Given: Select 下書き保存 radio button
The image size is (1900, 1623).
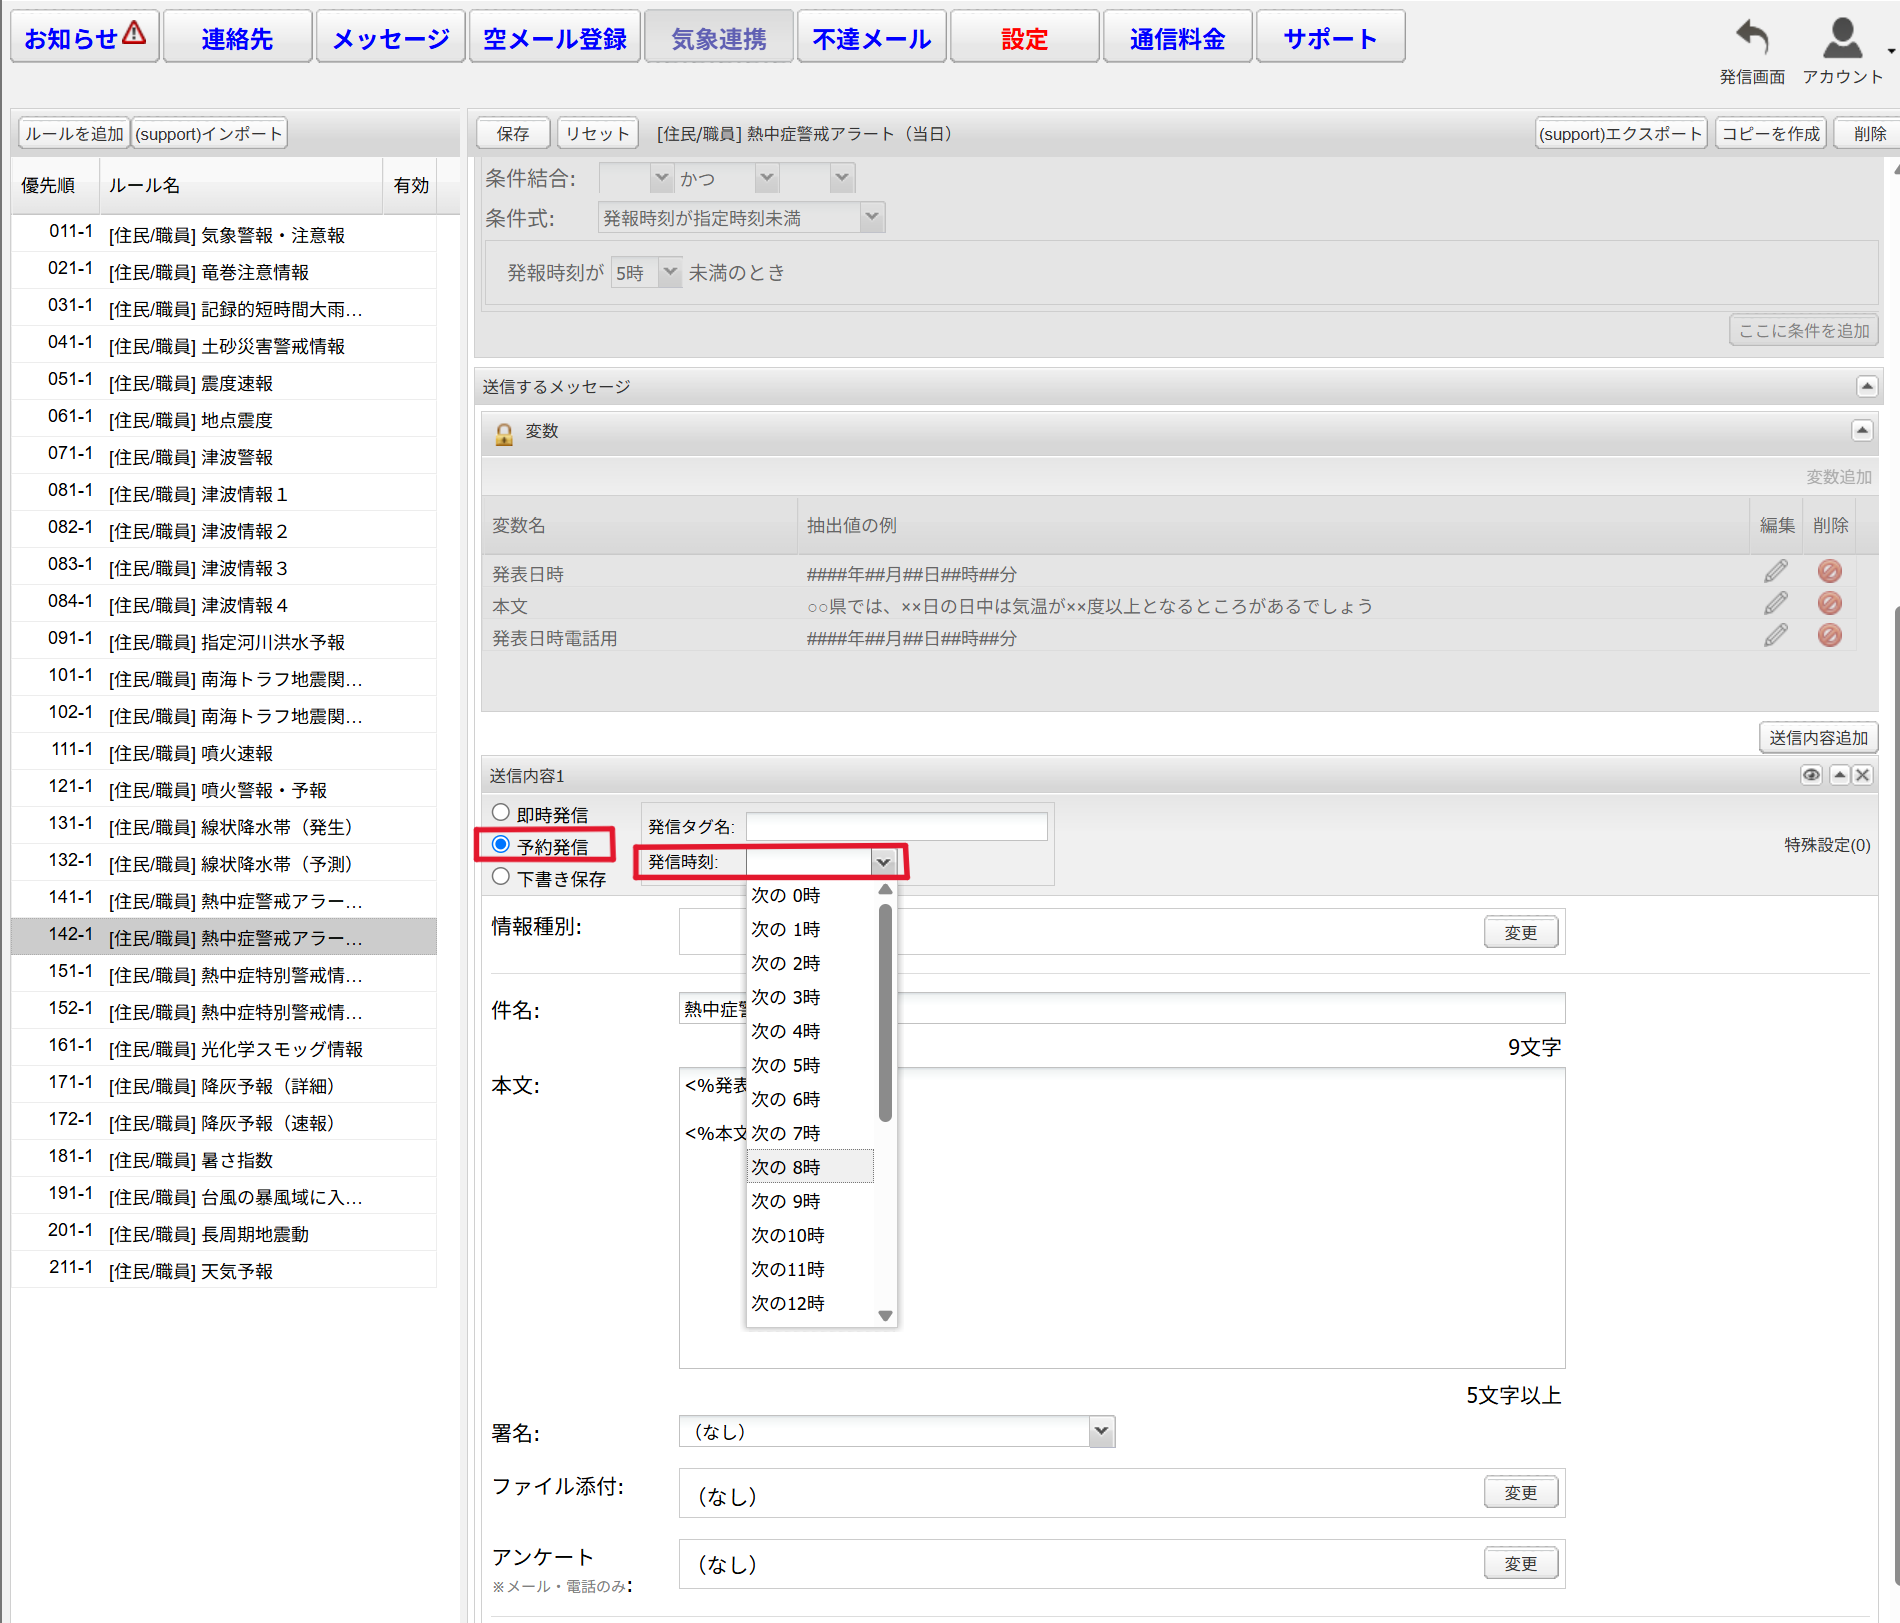Looking at the screenshot, I should 501,877.
